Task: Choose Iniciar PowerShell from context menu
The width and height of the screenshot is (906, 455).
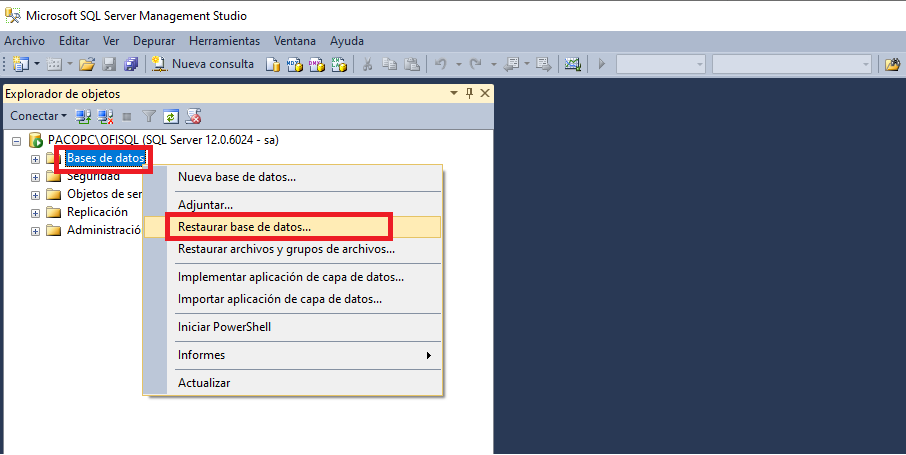Action: click(x=292, y=327)
